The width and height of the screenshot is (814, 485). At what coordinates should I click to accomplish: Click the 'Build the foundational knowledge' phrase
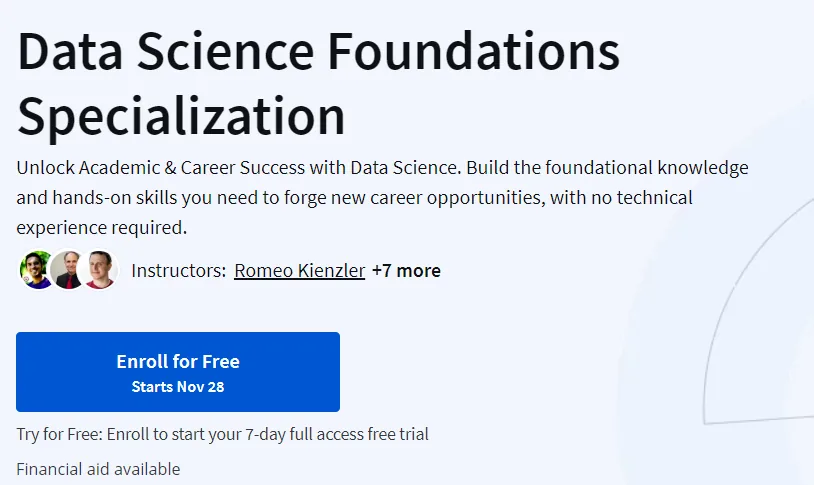(607, 168)
